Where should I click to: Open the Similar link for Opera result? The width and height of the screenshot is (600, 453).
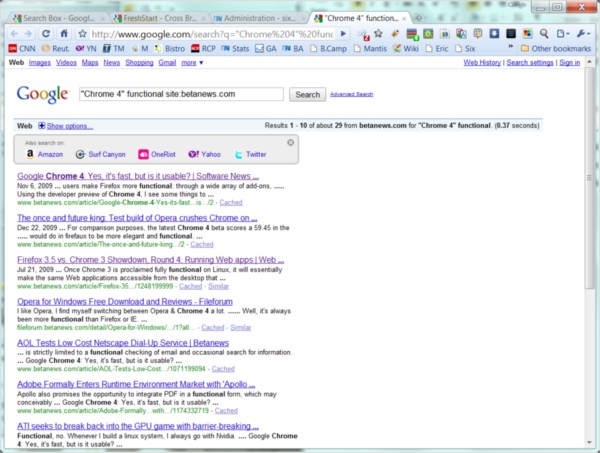(x=241, y=328)
